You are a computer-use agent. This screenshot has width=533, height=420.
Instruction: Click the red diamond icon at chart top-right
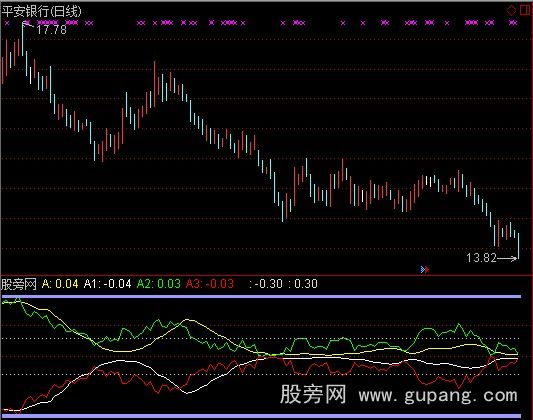coord(511,10)
